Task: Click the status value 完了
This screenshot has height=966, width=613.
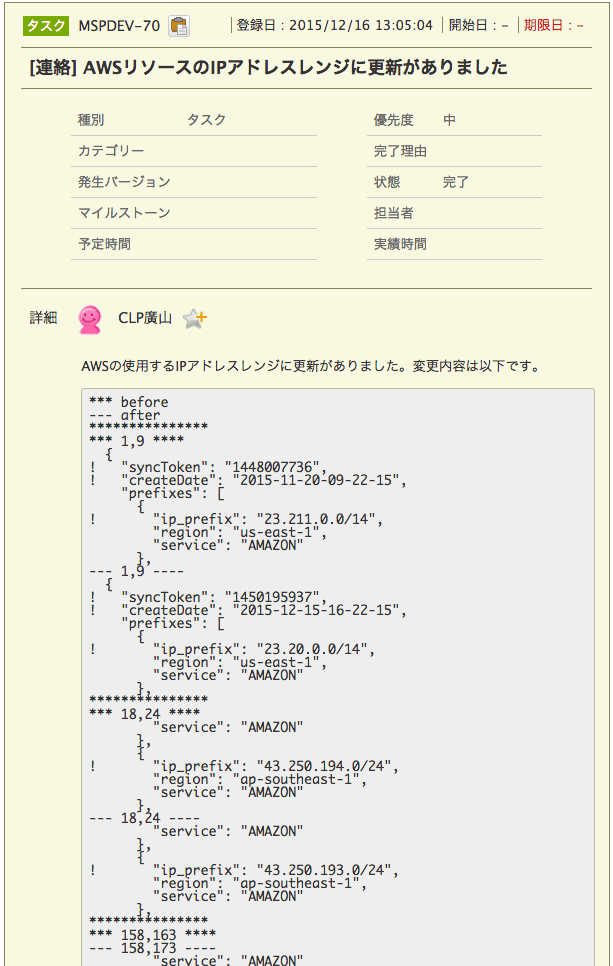Action: 456,182
